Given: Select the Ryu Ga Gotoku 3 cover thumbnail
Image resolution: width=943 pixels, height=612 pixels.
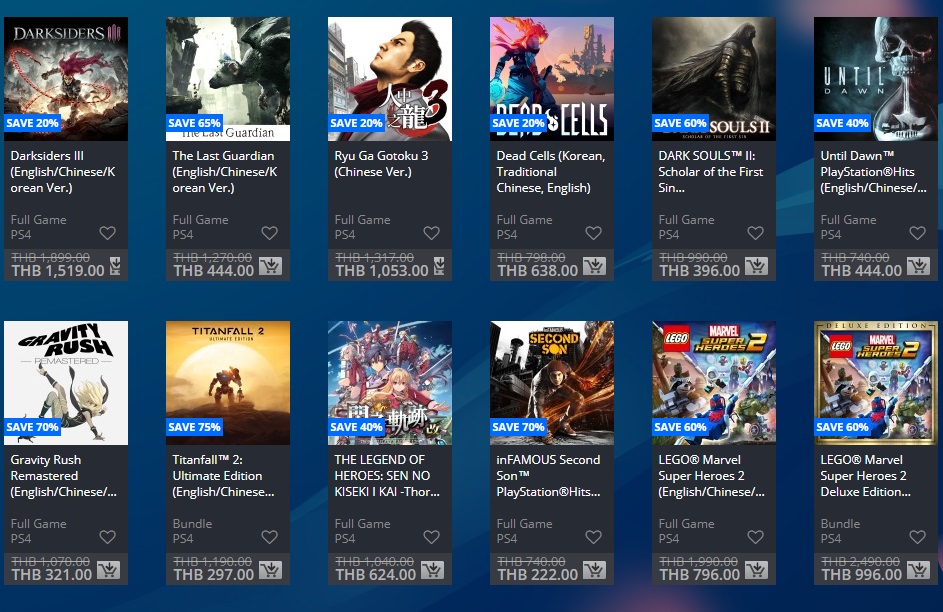Looking at the screenshot, I should click(x=390, y=79).
